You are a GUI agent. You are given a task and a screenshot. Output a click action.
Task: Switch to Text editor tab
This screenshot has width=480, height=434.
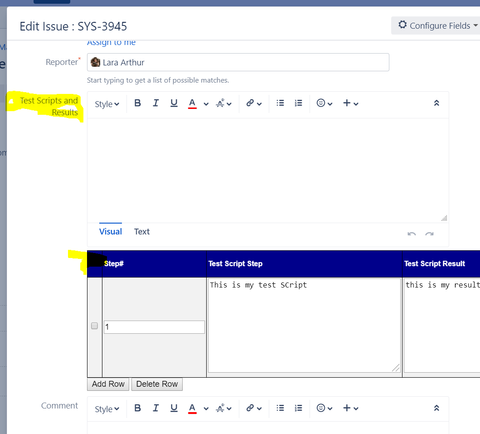click(x=142, y=231)
